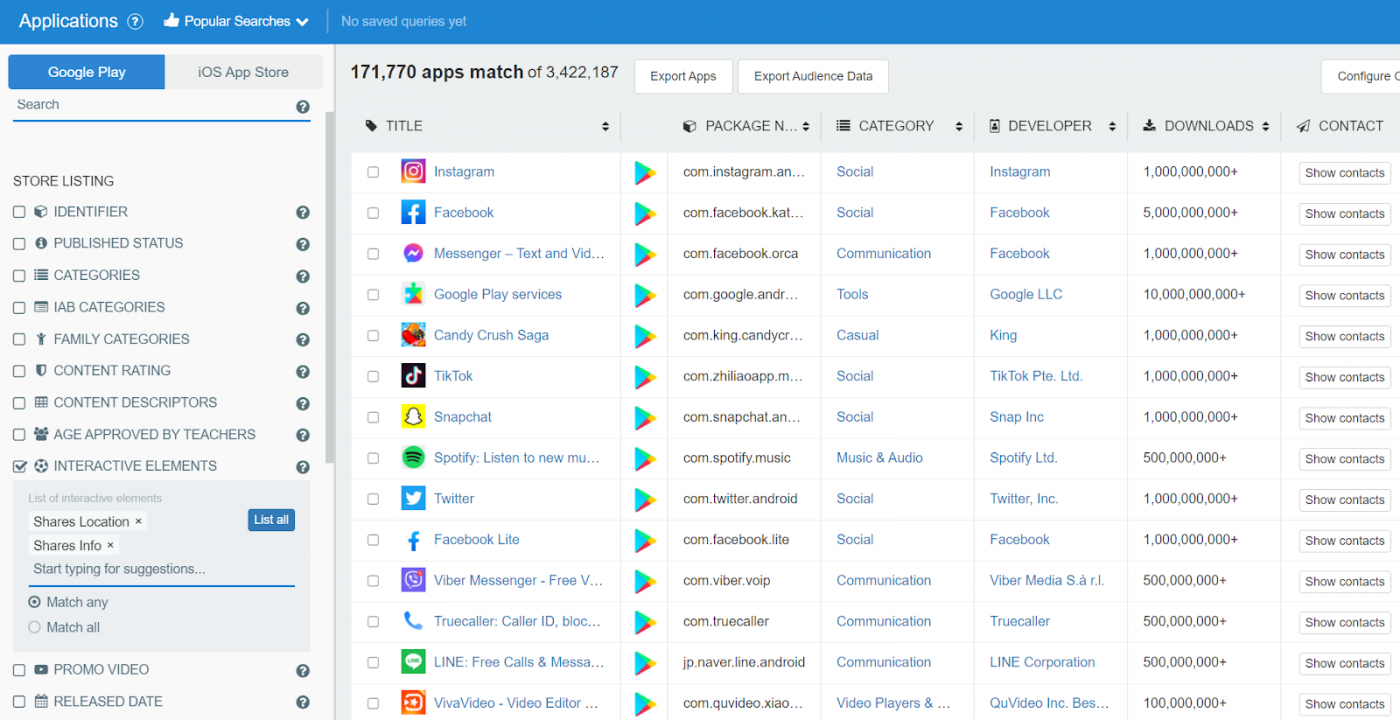Image resolution: width=1400 pixels, height=720 pixels.
Task: Open the Tools category link
Action: click(x=852, y=294)
